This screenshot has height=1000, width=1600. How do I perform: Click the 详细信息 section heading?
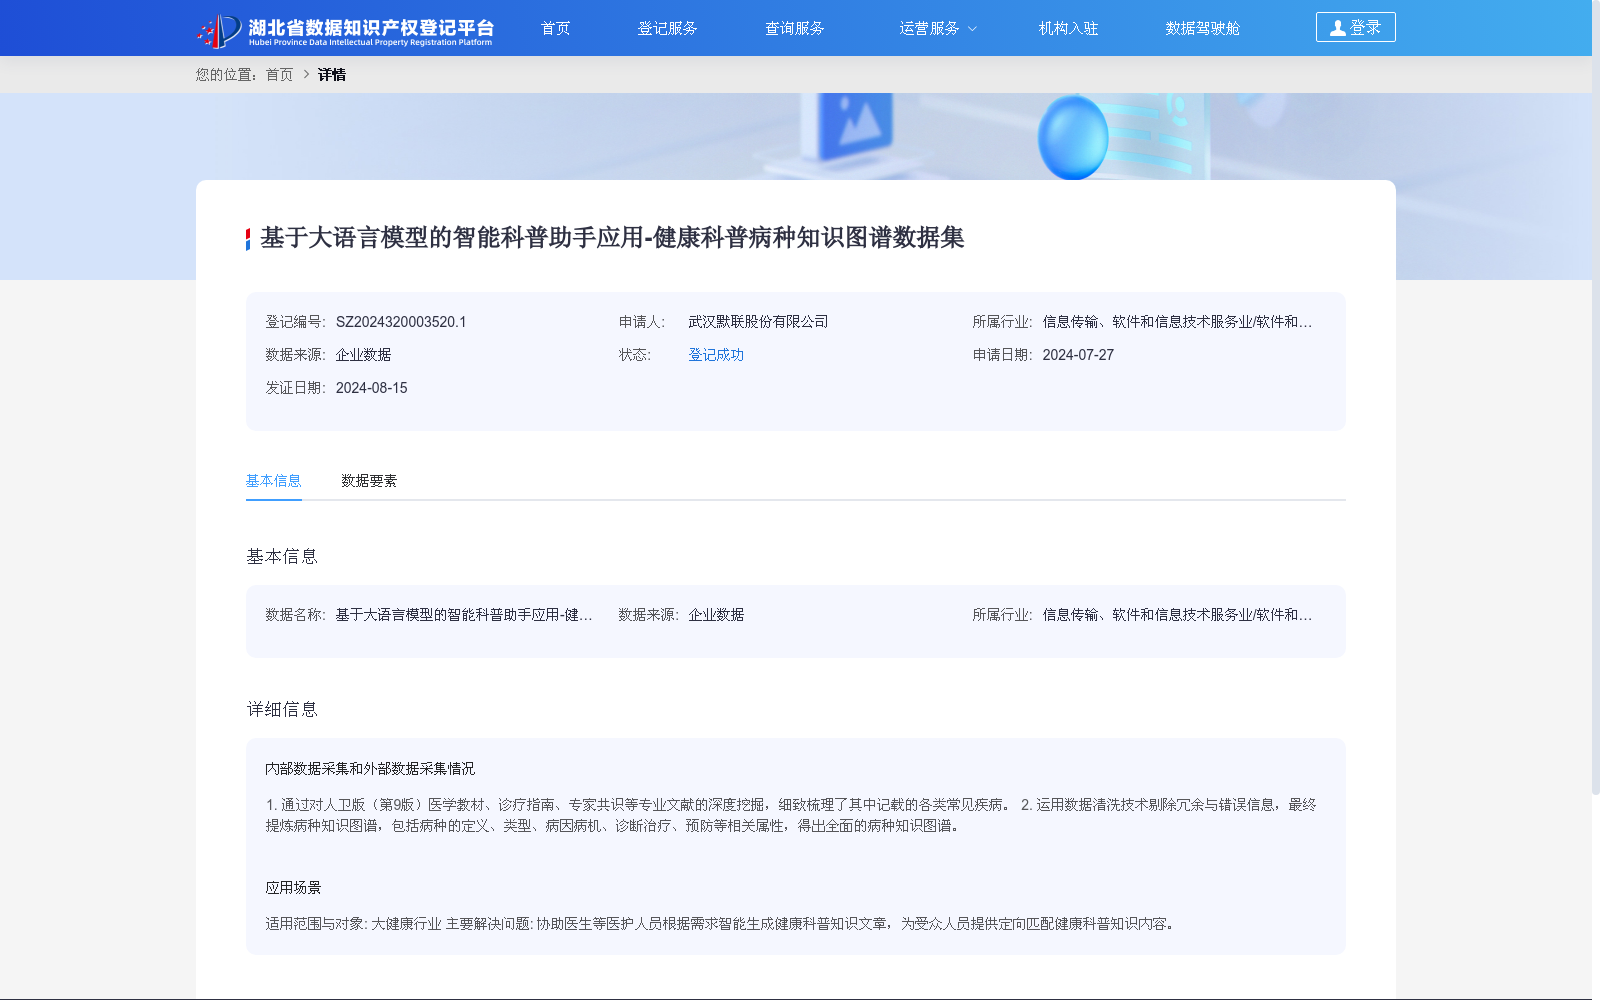tap(282, 709)
